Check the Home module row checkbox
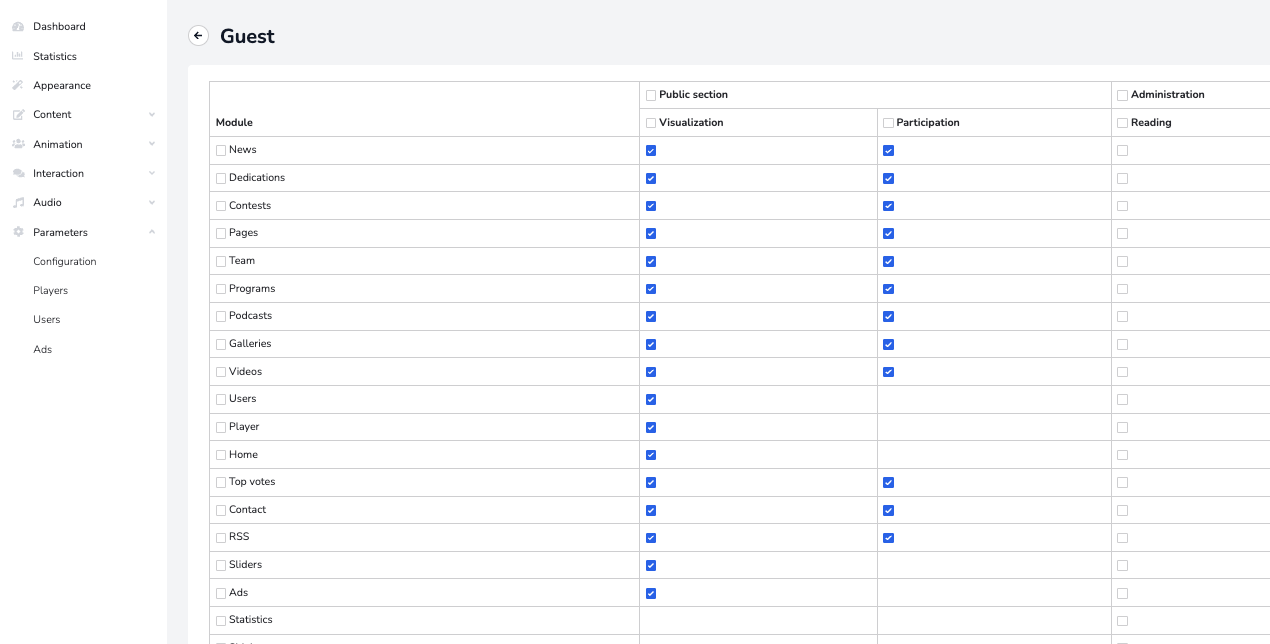This screenshot has height=644, width=1270. [x=221, y=455]
